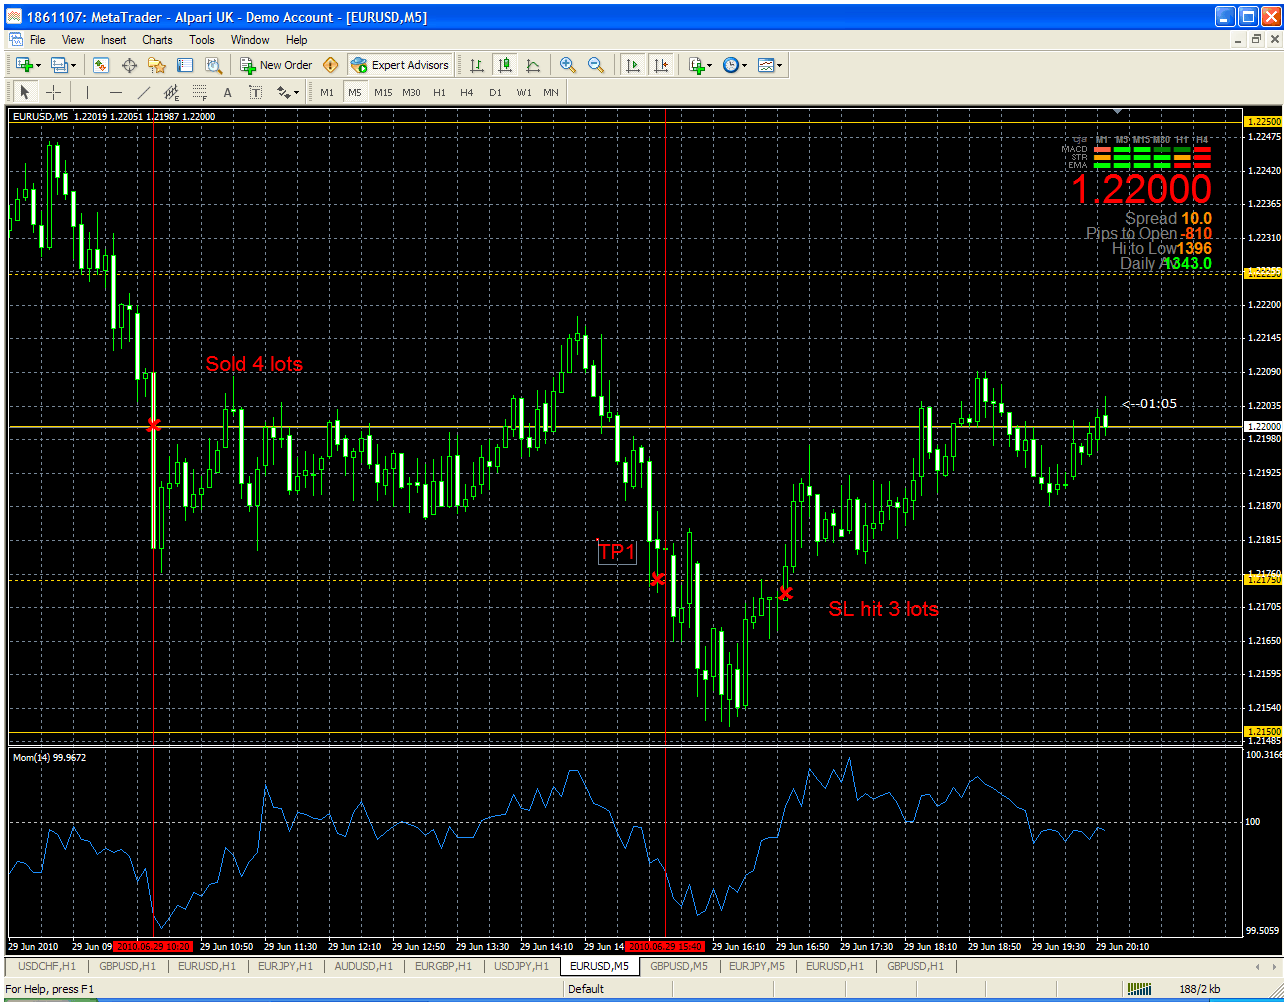
Task: Toggle Chart Shift button
Action: pos(660,65)
